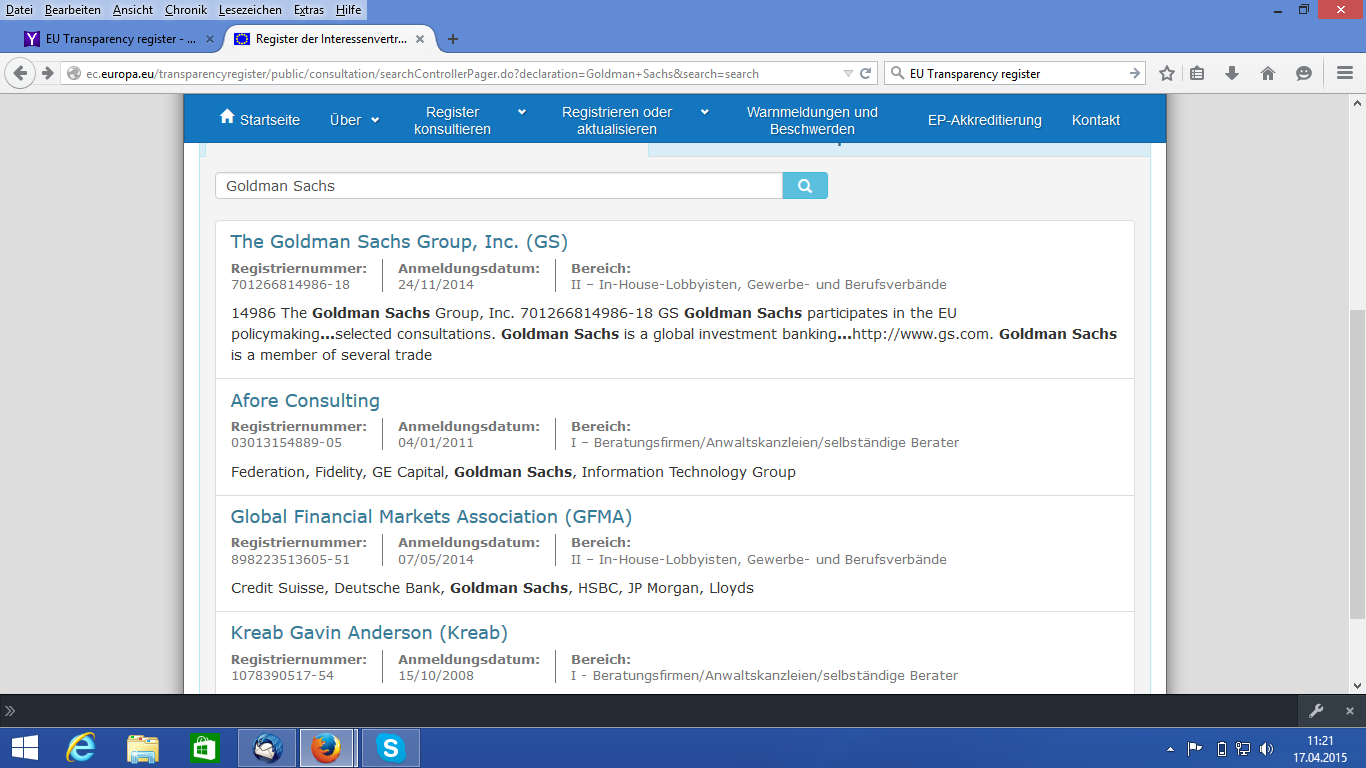The image size is (1366, 768).
Task: Open the EP-Akkreditierung link
Action: coord(985,120)
